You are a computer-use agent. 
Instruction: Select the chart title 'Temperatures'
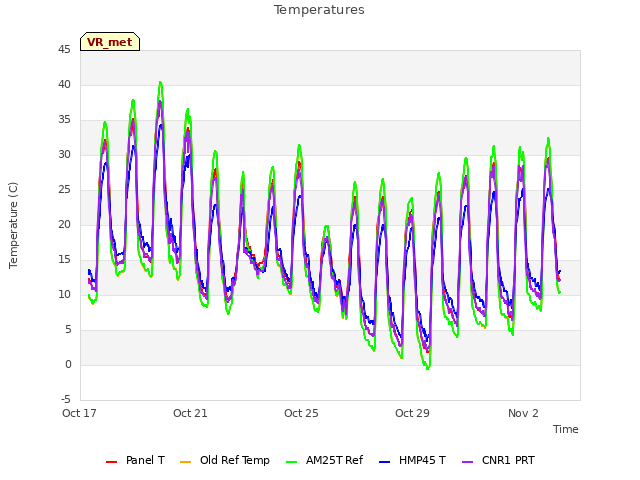319,10
